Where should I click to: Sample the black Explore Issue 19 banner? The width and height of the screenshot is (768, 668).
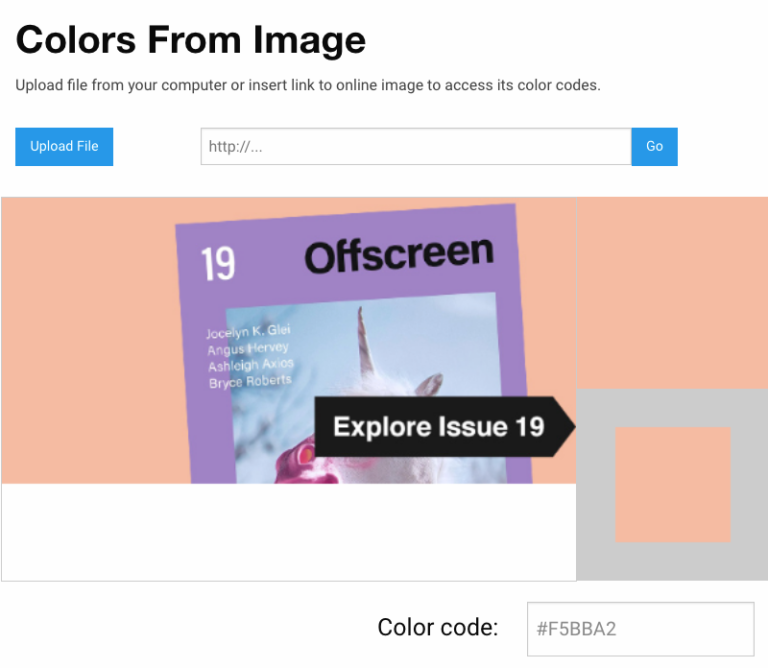pyautogui.click(x=440, y=427)
